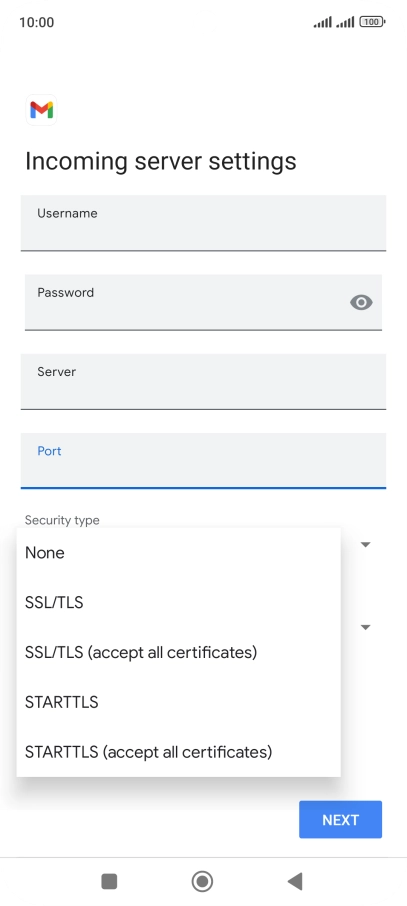Tap the NEXT button
The image size is (407, 906).
(341, 819)
